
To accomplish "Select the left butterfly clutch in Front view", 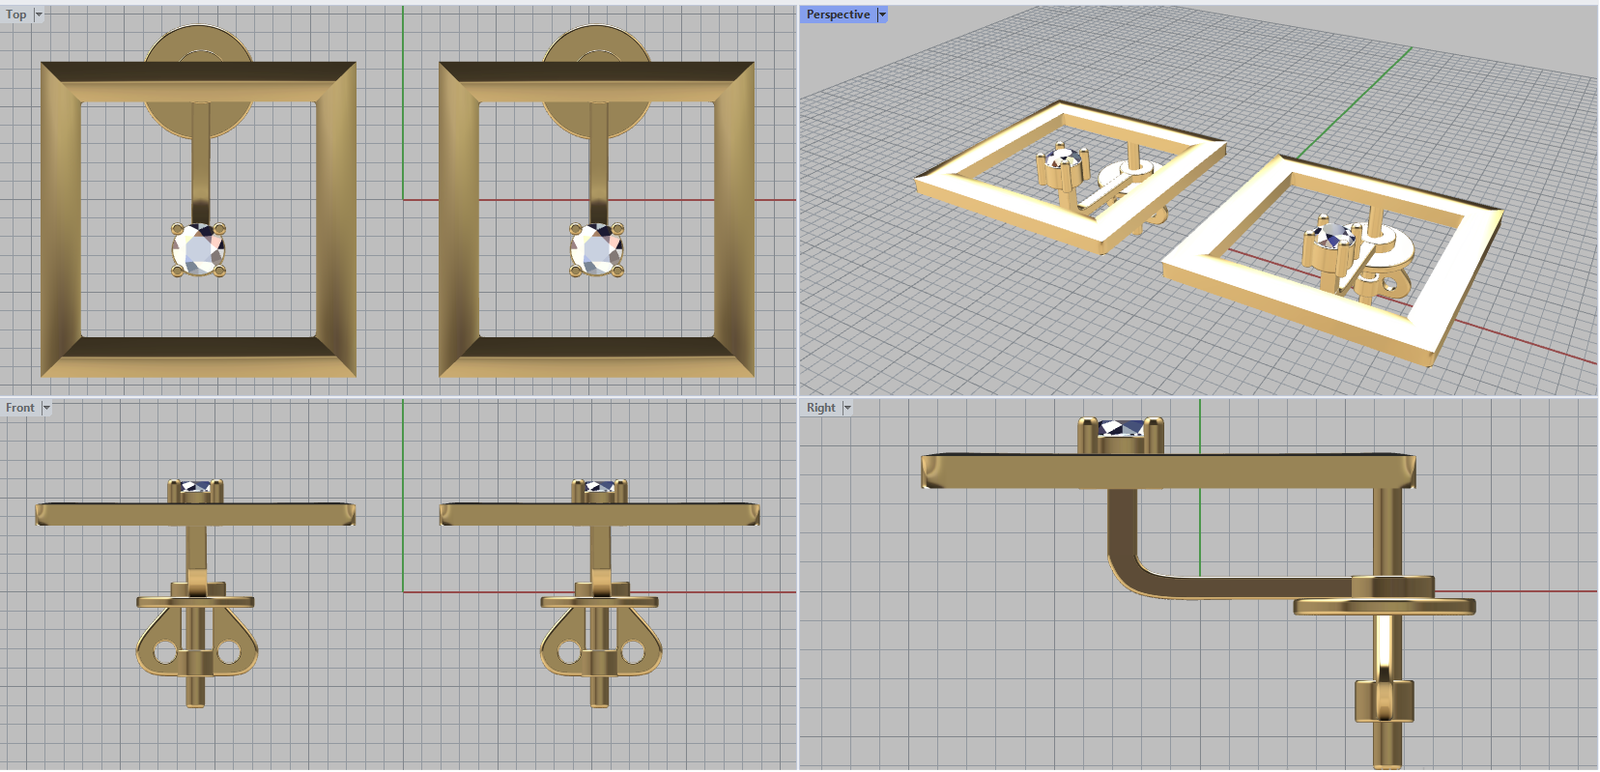I will [196, 640].
